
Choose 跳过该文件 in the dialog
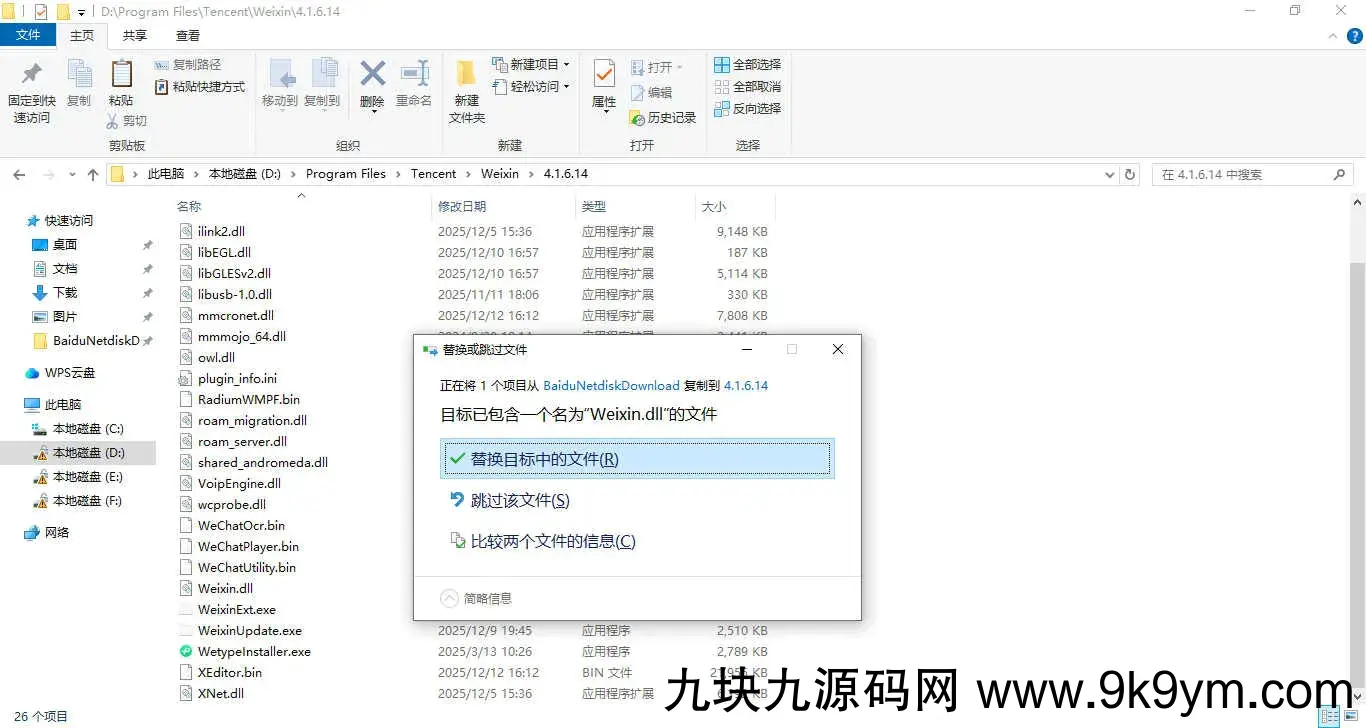pyautogui.click(x=520, y=500)
